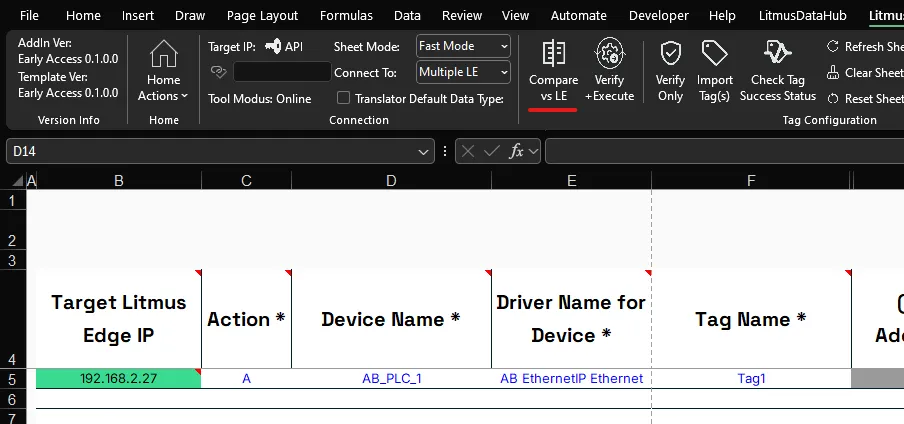This screenshot has height=424, width=904.
Task: Click the Target IP input field
Action: pos(282,72)
